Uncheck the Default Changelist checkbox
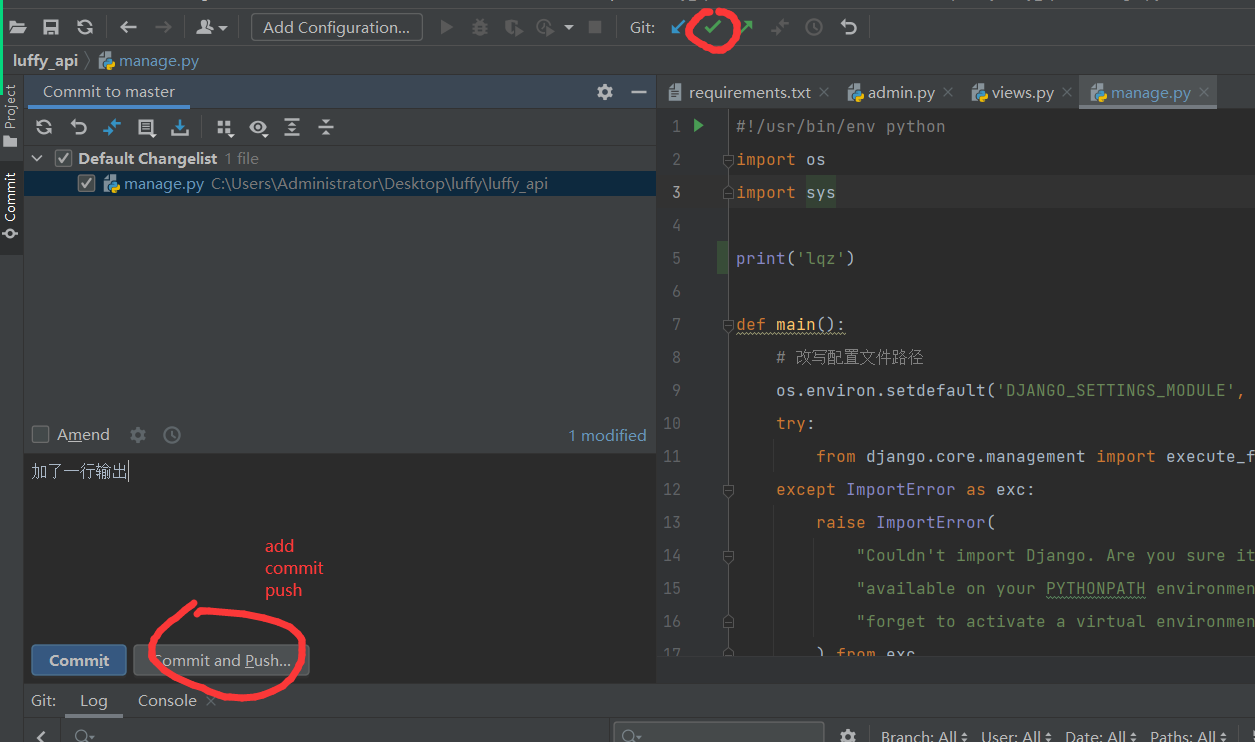Screen dimensions: 1255x742 pyautogui.click(x=63, y=158)
